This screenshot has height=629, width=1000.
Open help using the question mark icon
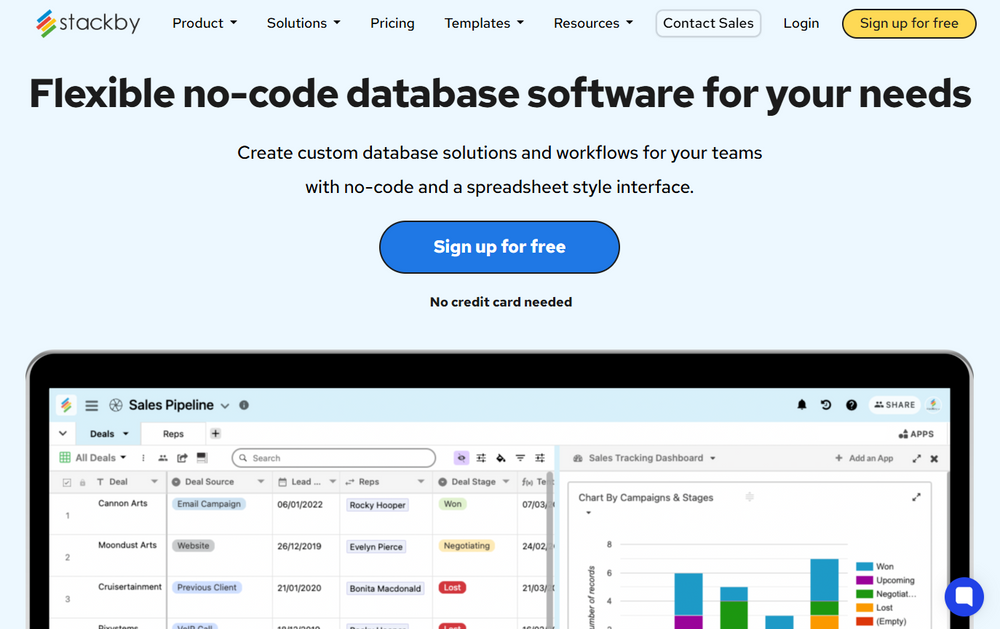pos(851,405)
